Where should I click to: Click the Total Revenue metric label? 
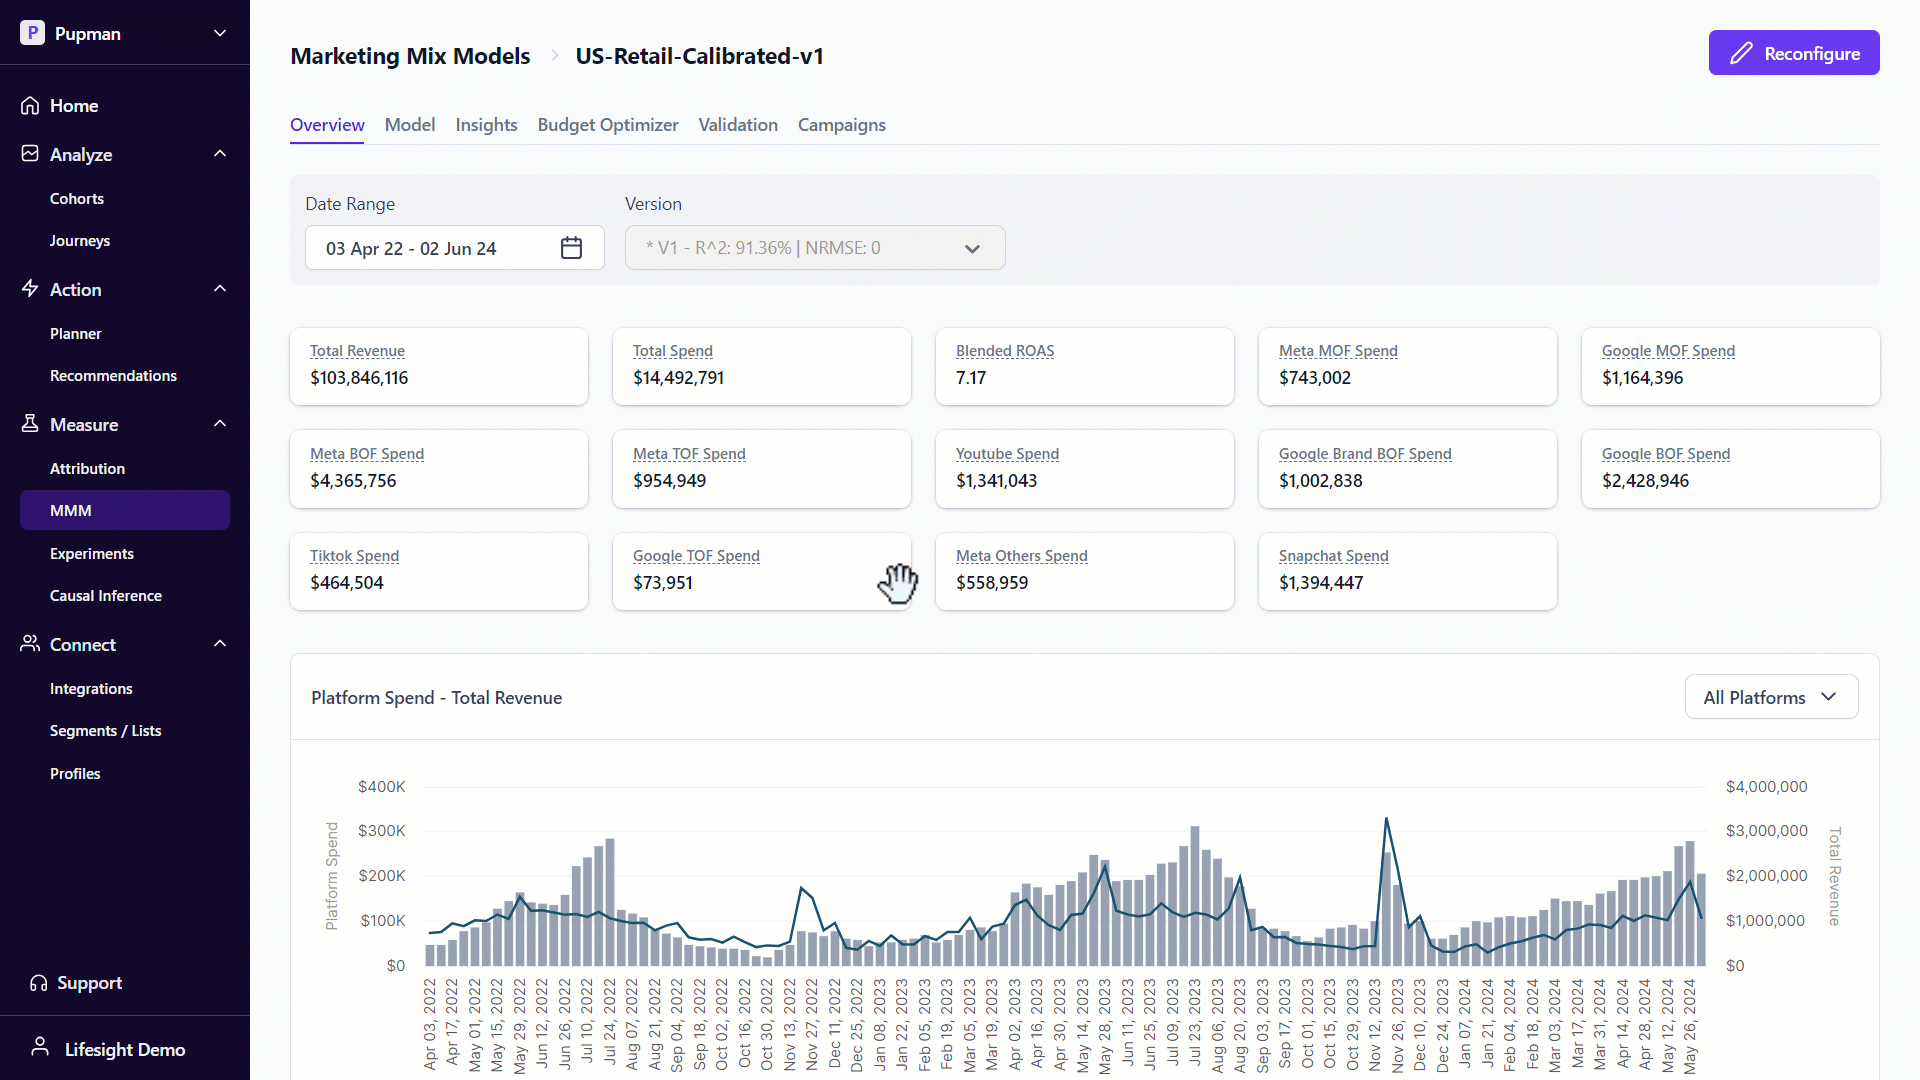pyautogui.click(x=357, y=351)
